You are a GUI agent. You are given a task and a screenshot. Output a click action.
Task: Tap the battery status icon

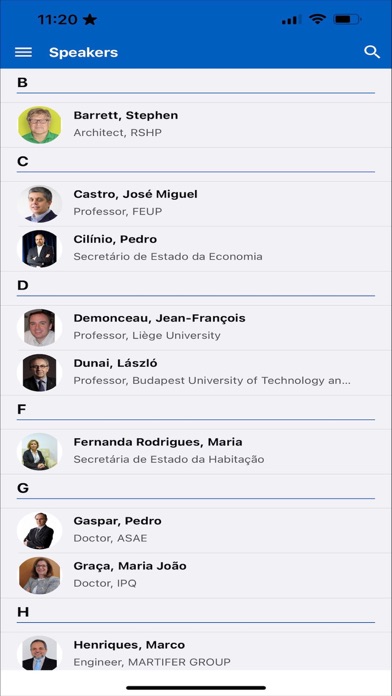pyautogui.click(x=347, y=20)
